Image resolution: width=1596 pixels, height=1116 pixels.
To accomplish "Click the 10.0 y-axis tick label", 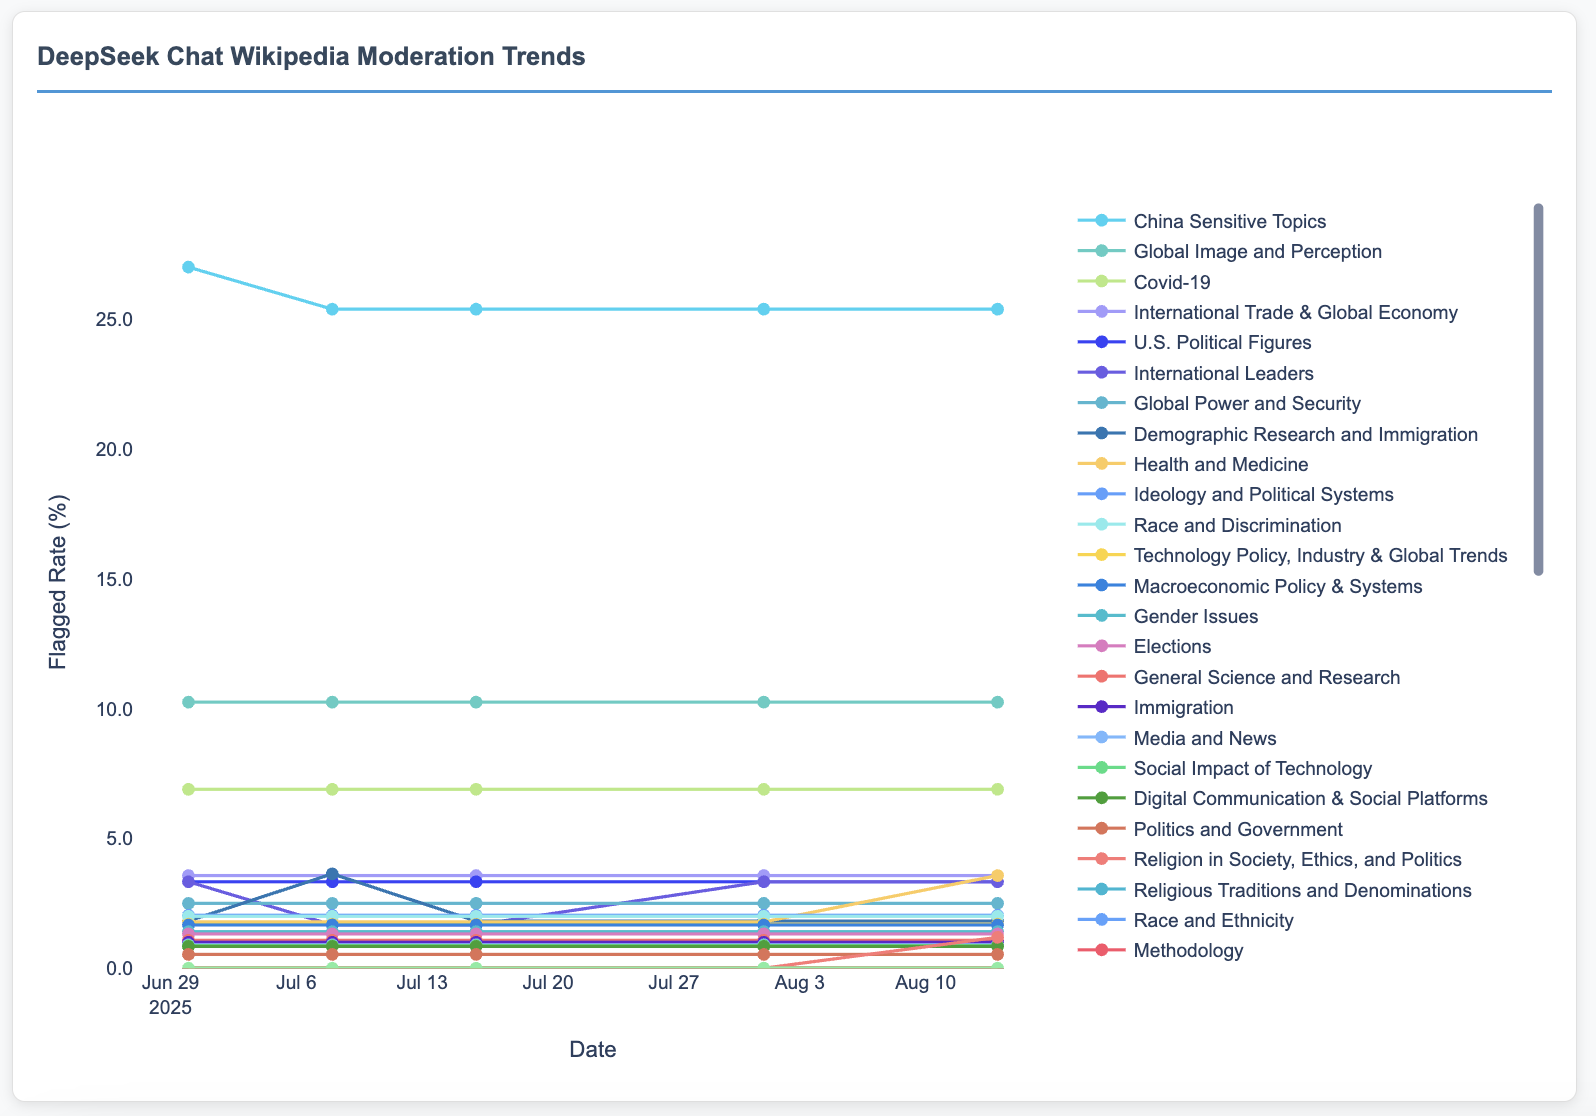I will click(x=115, y=709).
